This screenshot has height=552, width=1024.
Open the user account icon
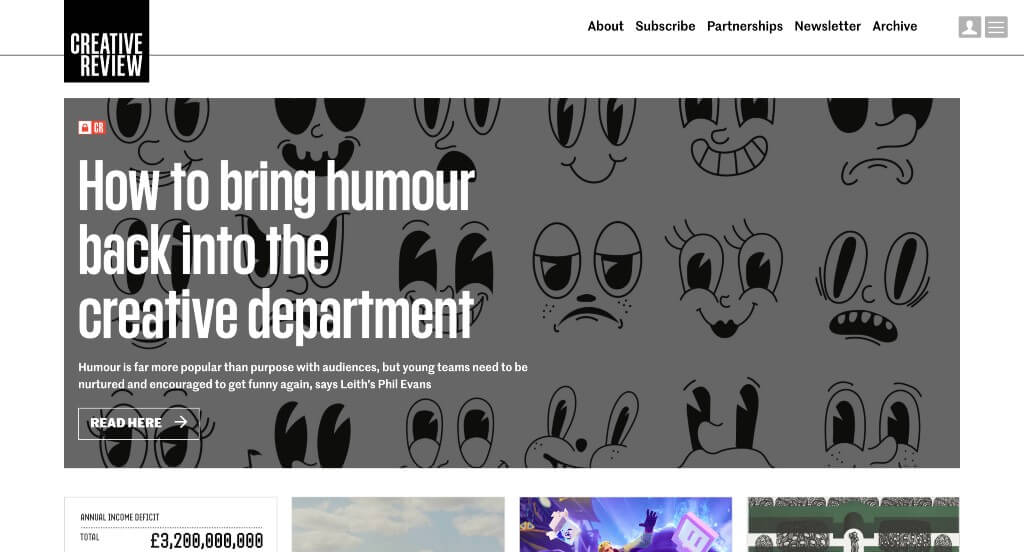tap(970, 27)
